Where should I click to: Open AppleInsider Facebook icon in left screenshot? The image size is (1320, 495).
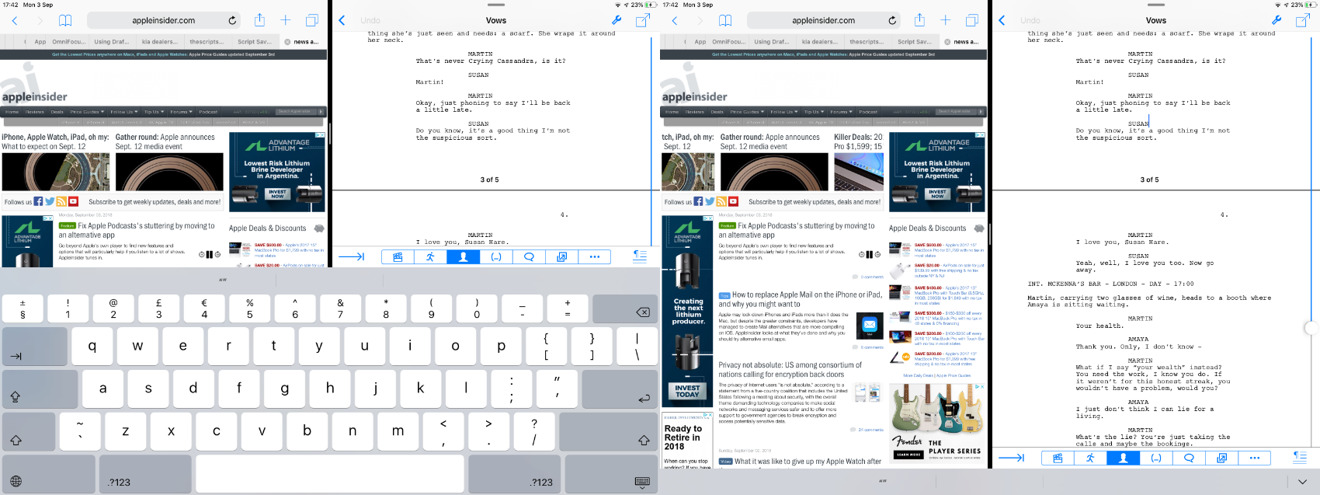coord(39,201)
